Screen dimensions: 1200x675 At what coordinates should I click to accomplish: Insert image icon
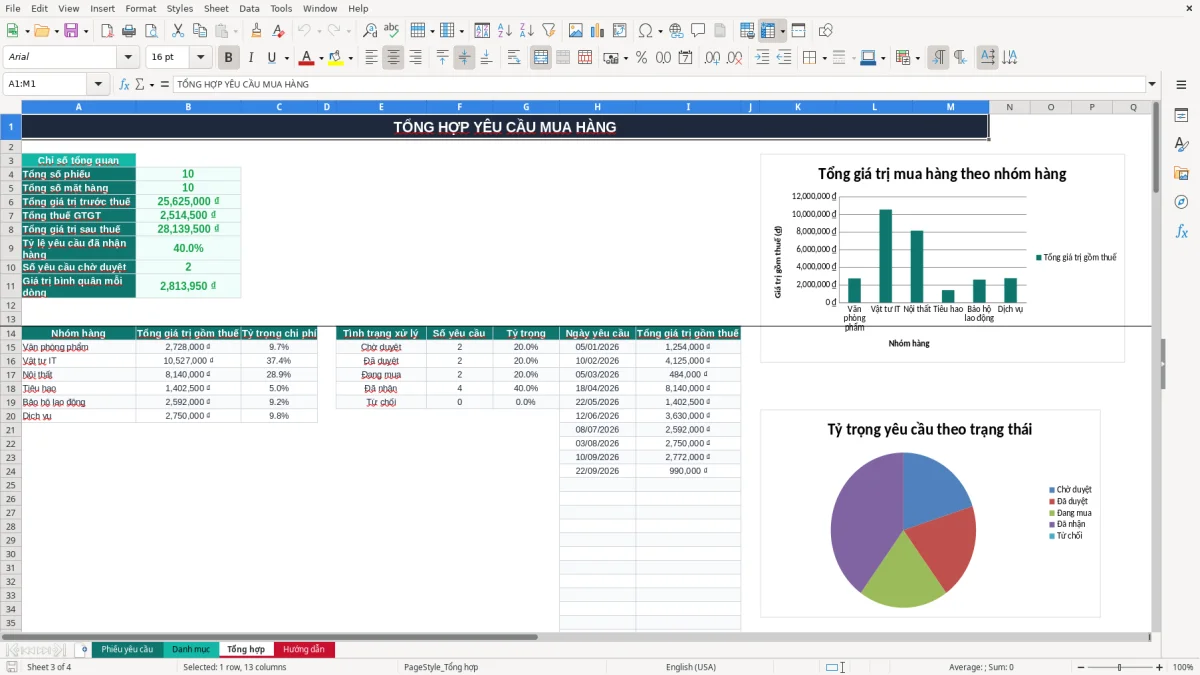[x=575, y=31]
